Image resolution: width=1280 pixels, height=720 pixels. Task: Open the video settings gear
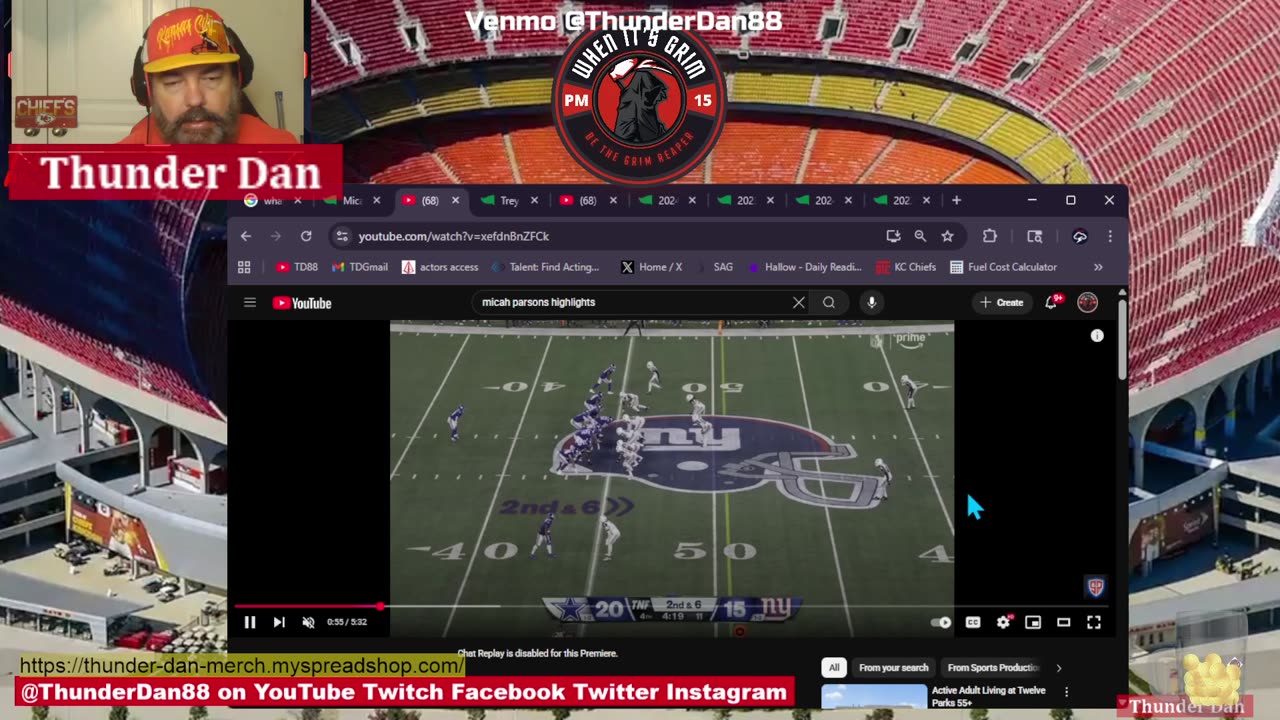[1003, 622]
